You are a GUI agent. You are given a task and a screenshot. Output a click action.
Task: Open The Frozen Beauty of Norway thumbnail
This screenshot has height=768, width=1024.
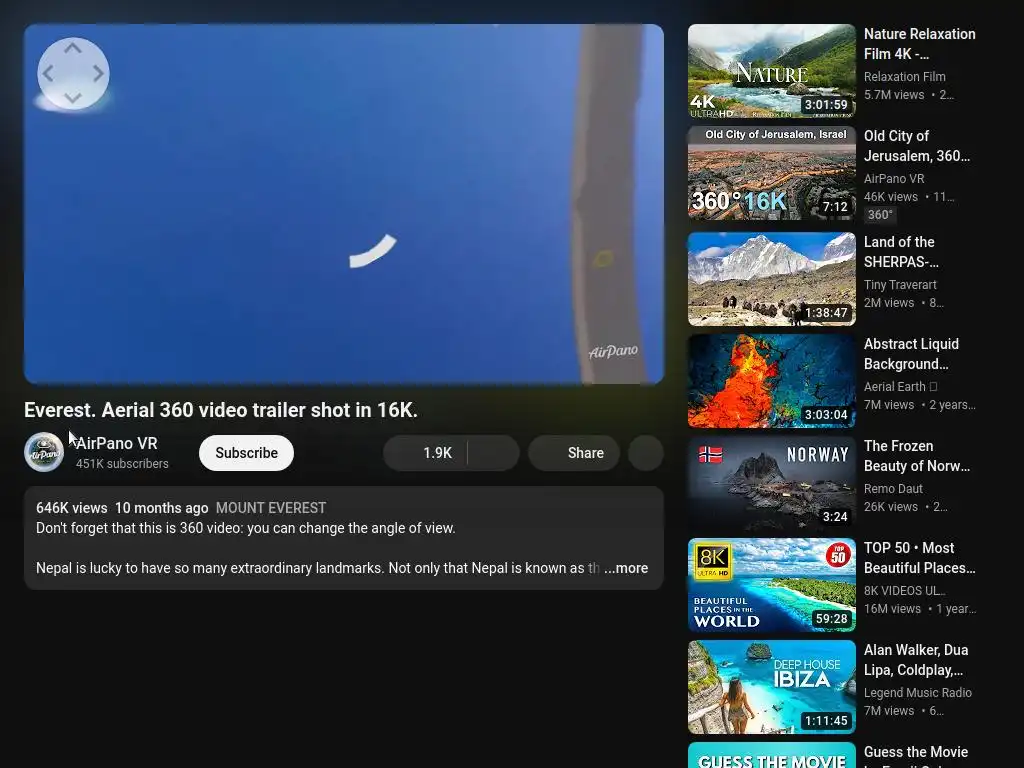[771, 483]
